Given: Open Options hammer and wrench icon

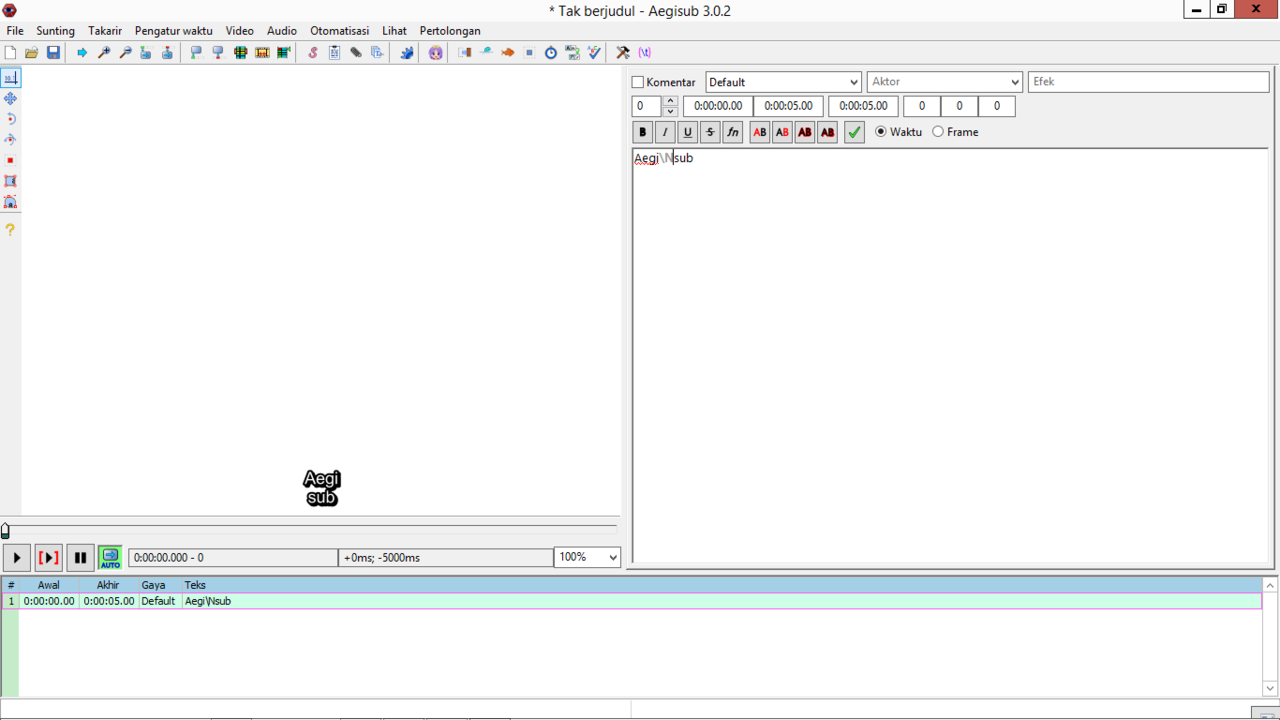Looking at the screenshot, I should coord(623,52).
